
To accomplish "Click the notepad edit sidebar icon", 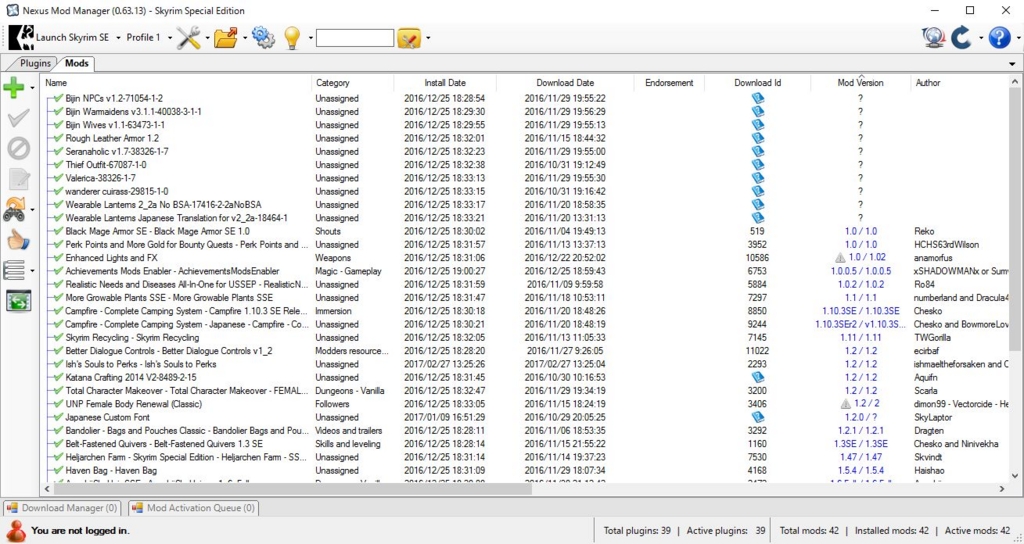I will [18, 179].
